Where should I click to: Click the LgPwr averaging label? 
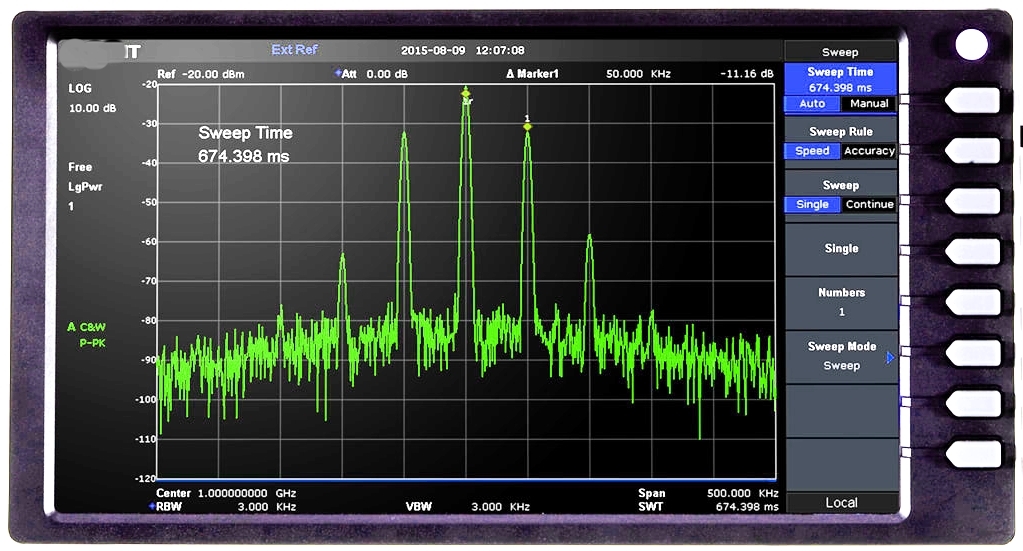pos(85,186)
